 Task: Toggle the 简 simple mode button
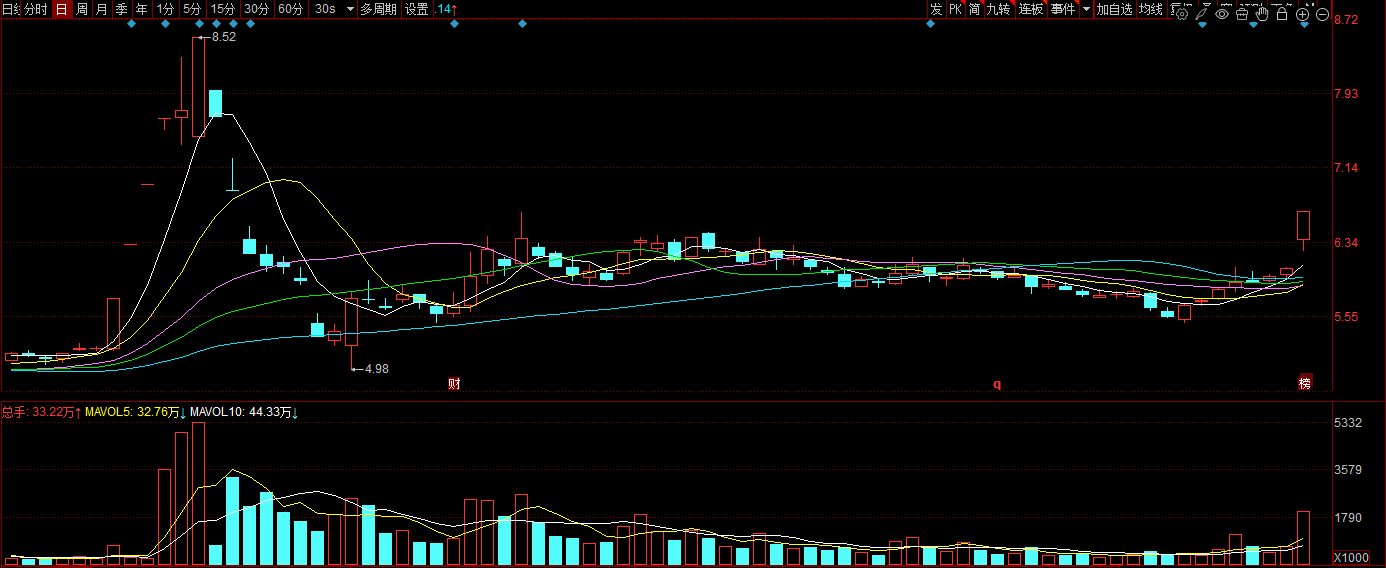point(974,9)
